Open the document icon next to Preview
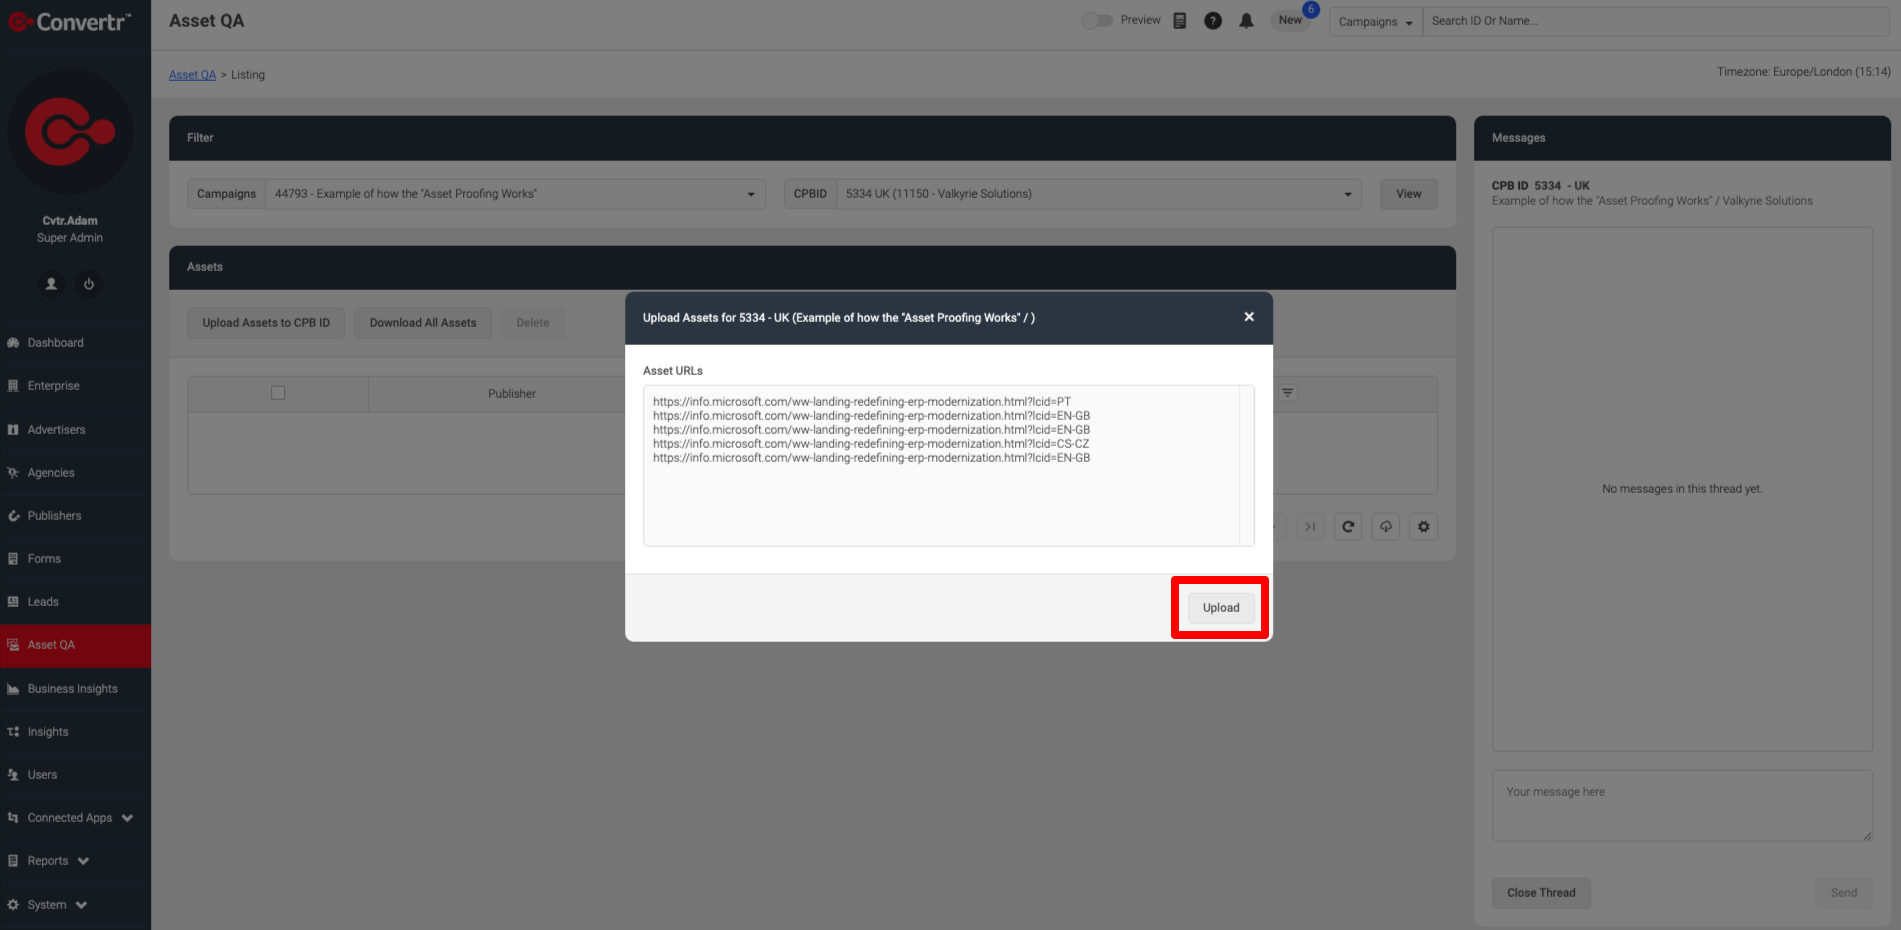Image resolution: width=1901 pixels, height=930 pixels. 1180,20
